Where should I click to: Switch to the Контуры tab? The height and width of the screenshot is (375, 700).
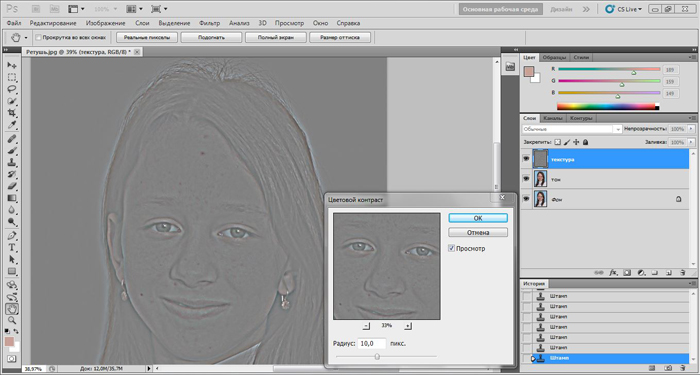click(x=581, y=118)
